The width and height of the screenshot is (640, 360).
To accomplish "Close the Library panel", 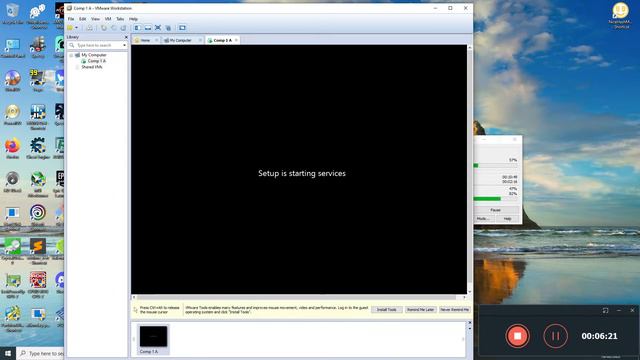I will tap(126, 37).
